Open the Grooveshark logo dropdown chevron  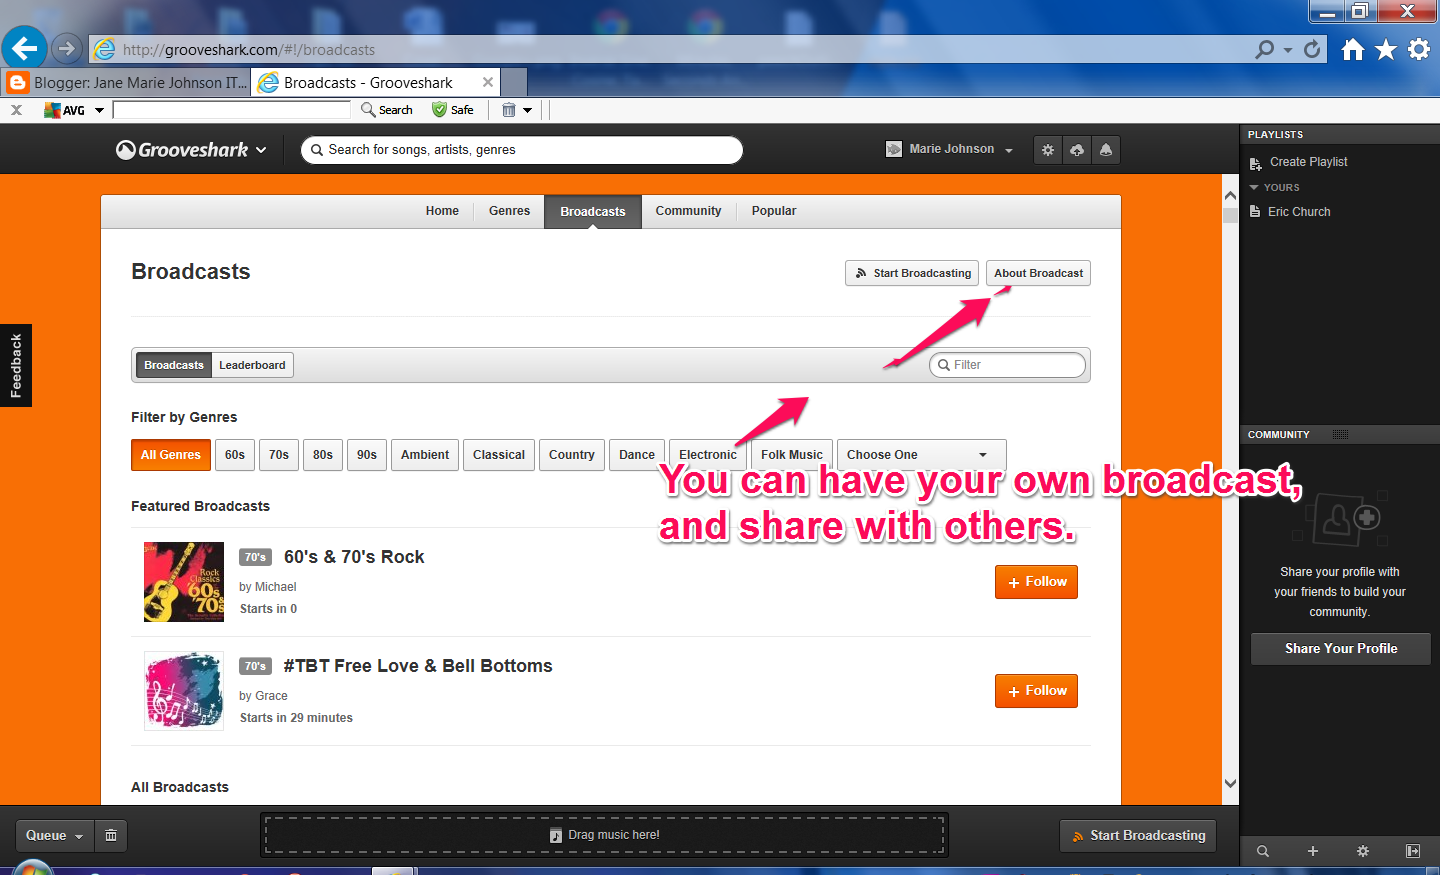pos(261,150)
